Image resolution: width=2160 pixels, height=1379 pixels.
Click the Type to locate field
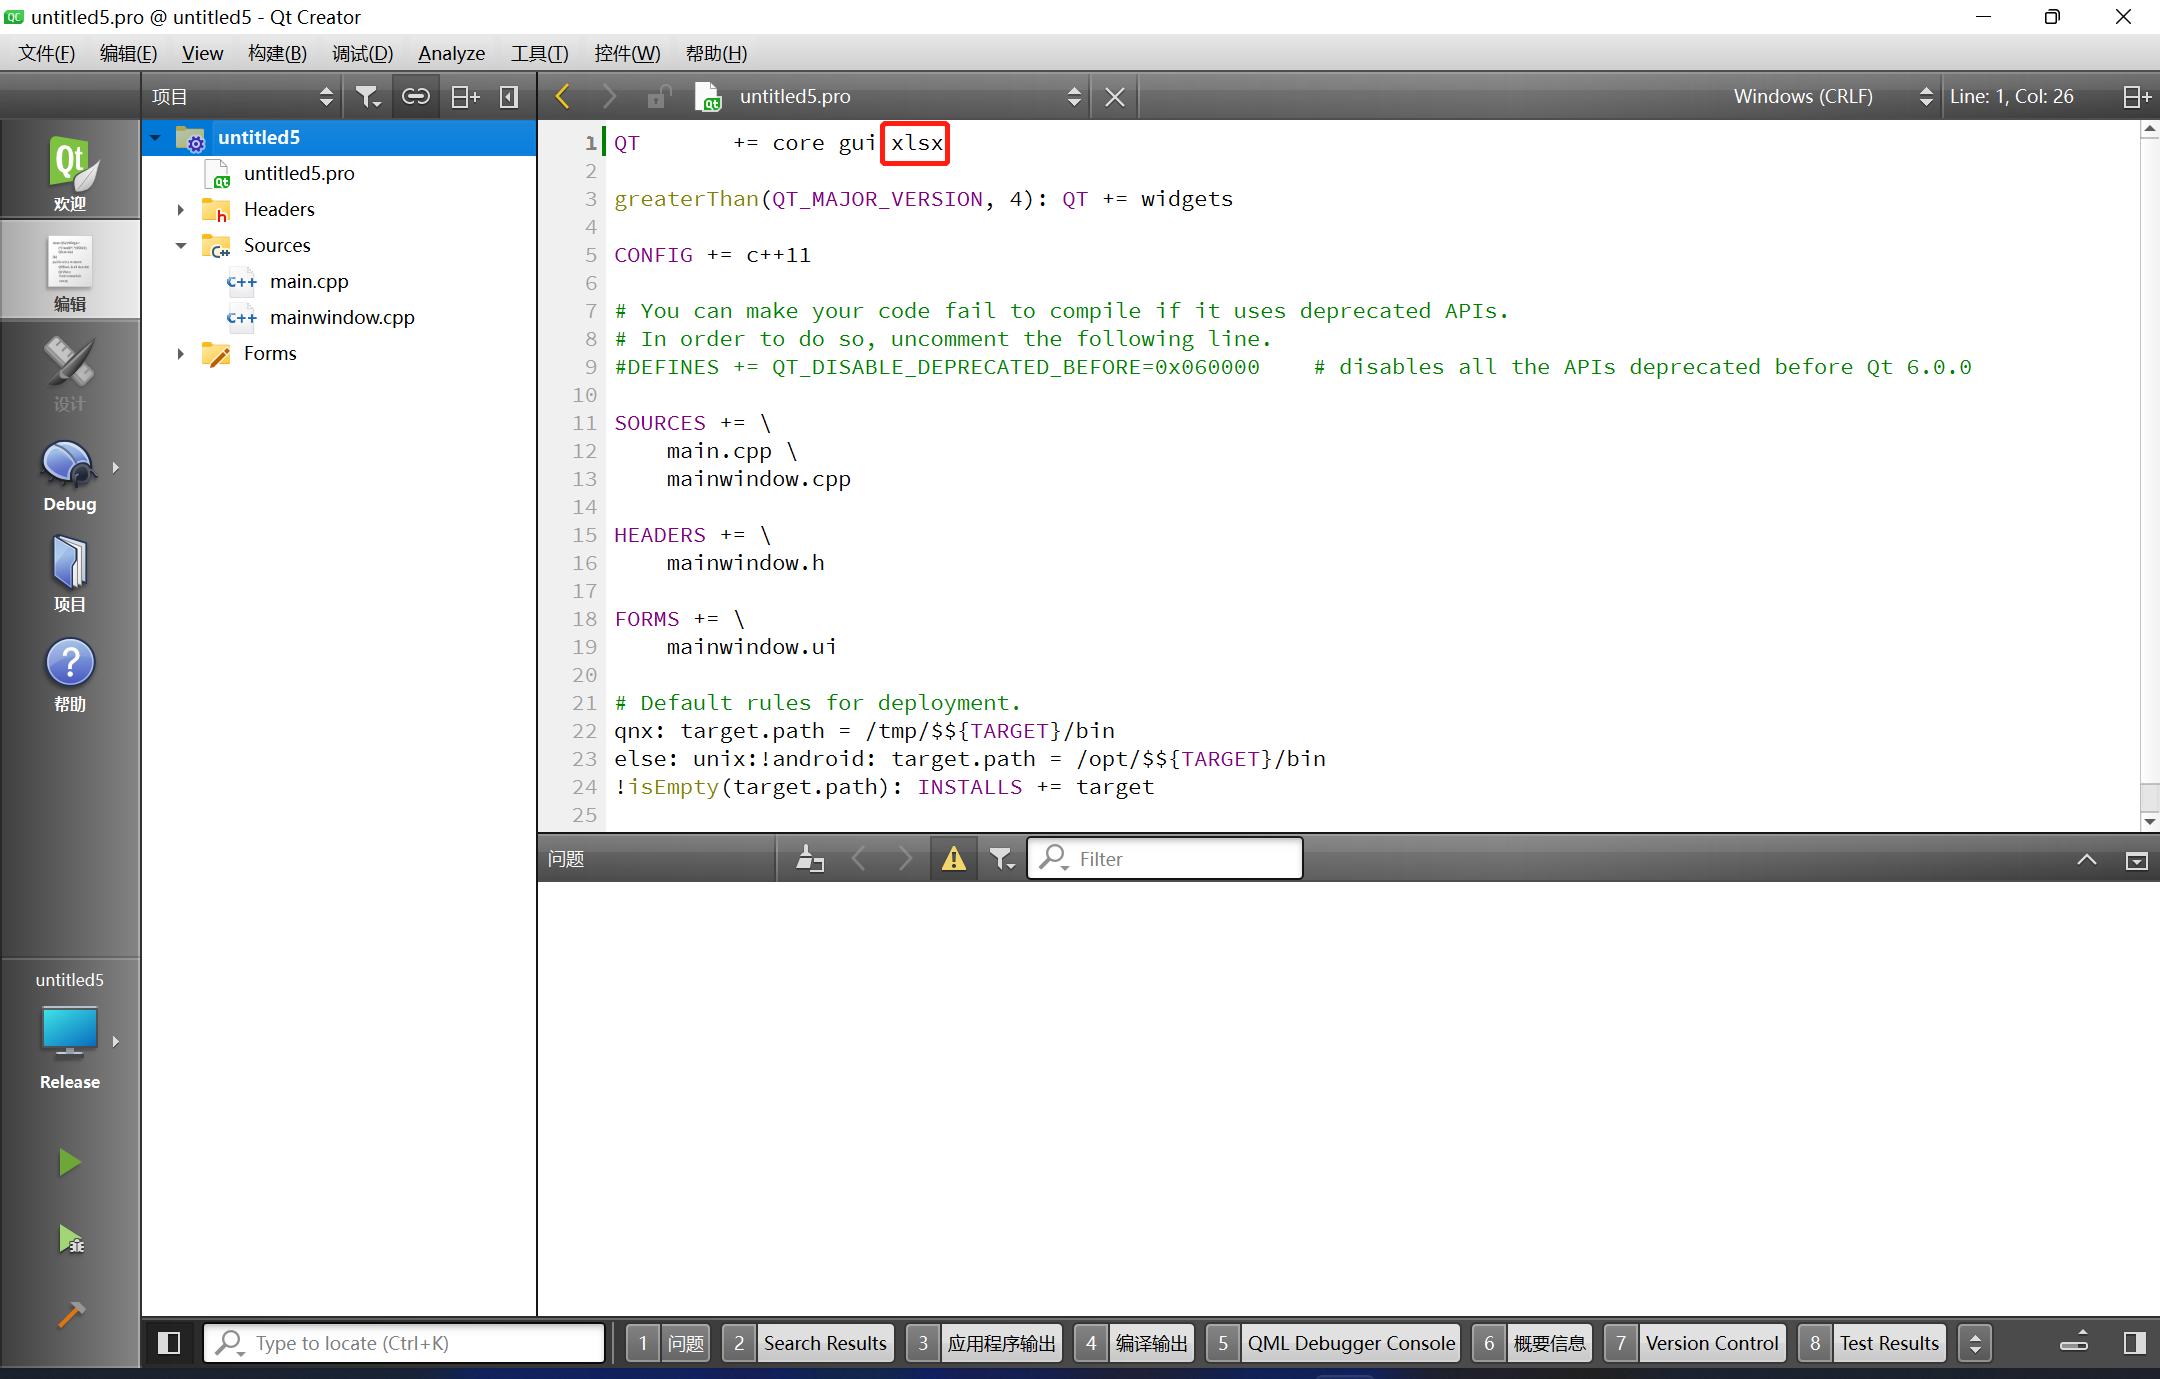coord(405,1343)
